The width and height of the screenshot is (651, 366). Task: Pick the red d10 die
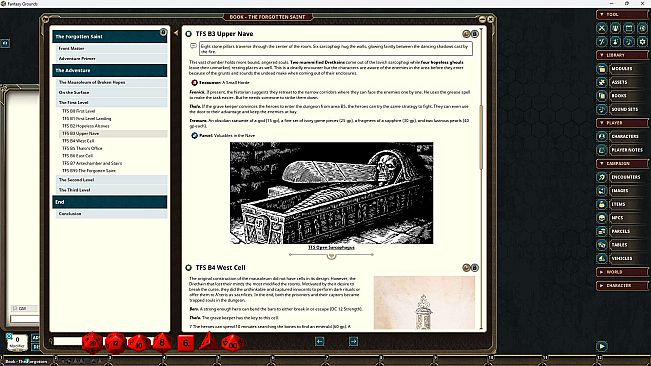coord(139,343)
